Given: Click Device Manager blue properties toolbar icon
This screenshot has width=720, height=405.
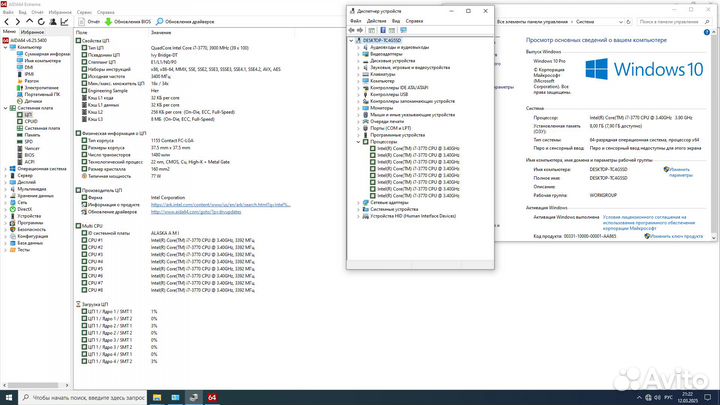Looking at the screenshot, I should tap(382, 30).
